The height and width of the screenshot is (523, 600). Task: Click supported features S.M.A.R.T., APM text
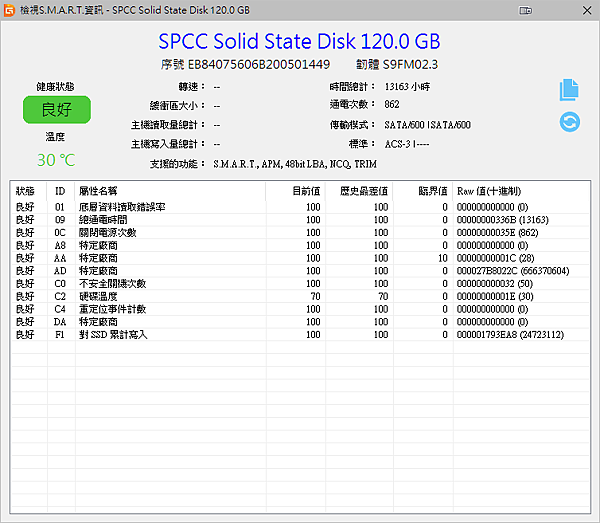coord(295,164)
